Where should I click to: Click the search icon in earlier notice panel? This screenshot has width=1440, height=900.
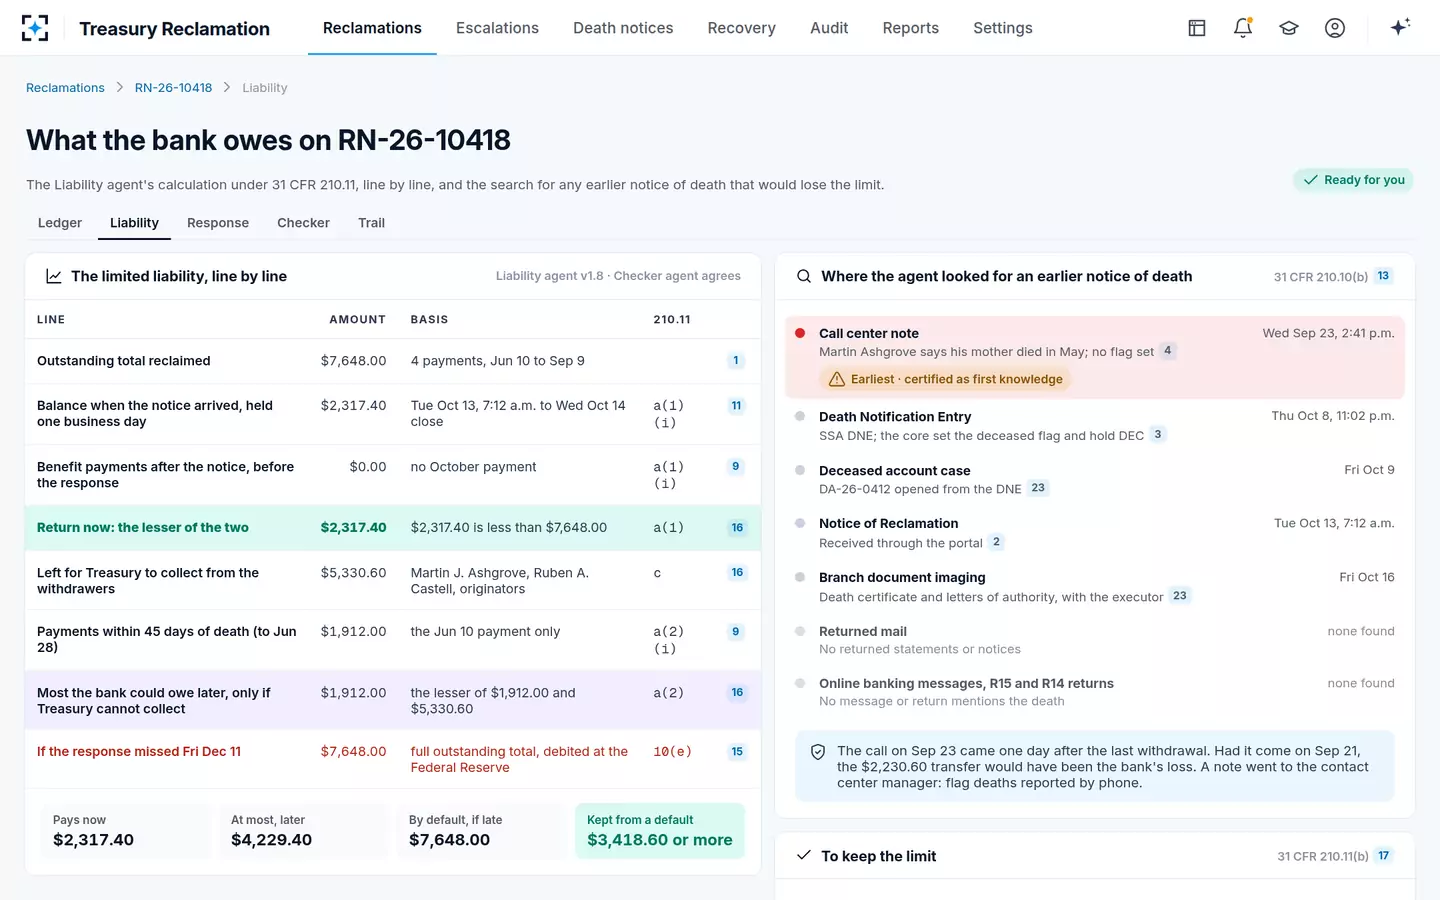(x=804, y=276)
